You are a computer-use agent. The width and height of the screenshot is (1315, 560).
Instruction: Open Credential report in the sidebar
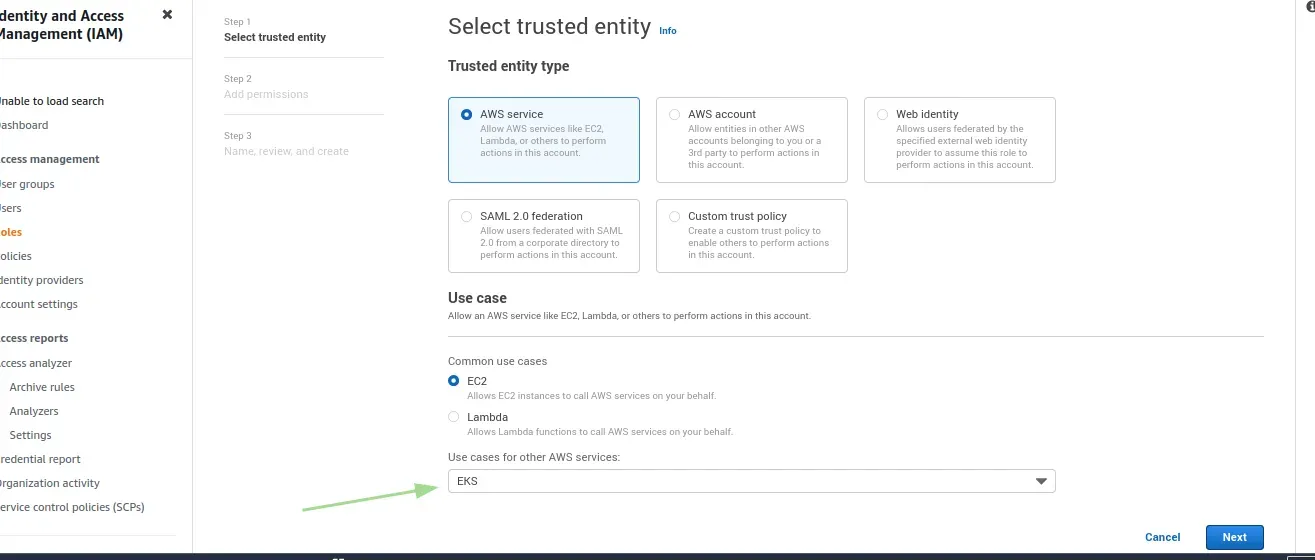40,459
